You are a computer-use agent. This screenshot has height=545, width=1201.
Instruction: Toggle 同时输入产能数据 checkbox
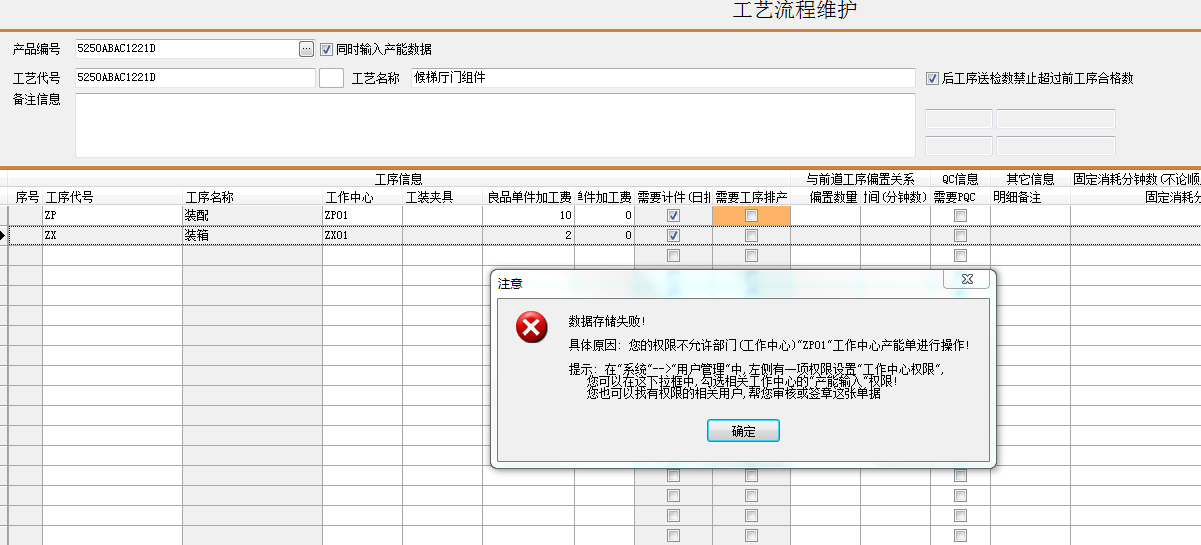pyautogui.click(x=326, y=49)
